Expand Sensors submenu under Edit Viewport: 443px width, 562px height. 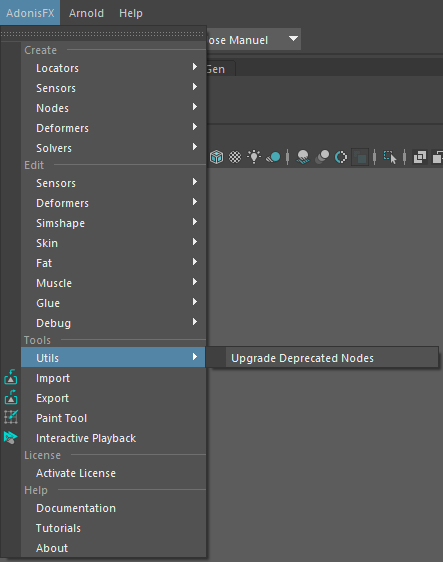click(x=113, y=183)
